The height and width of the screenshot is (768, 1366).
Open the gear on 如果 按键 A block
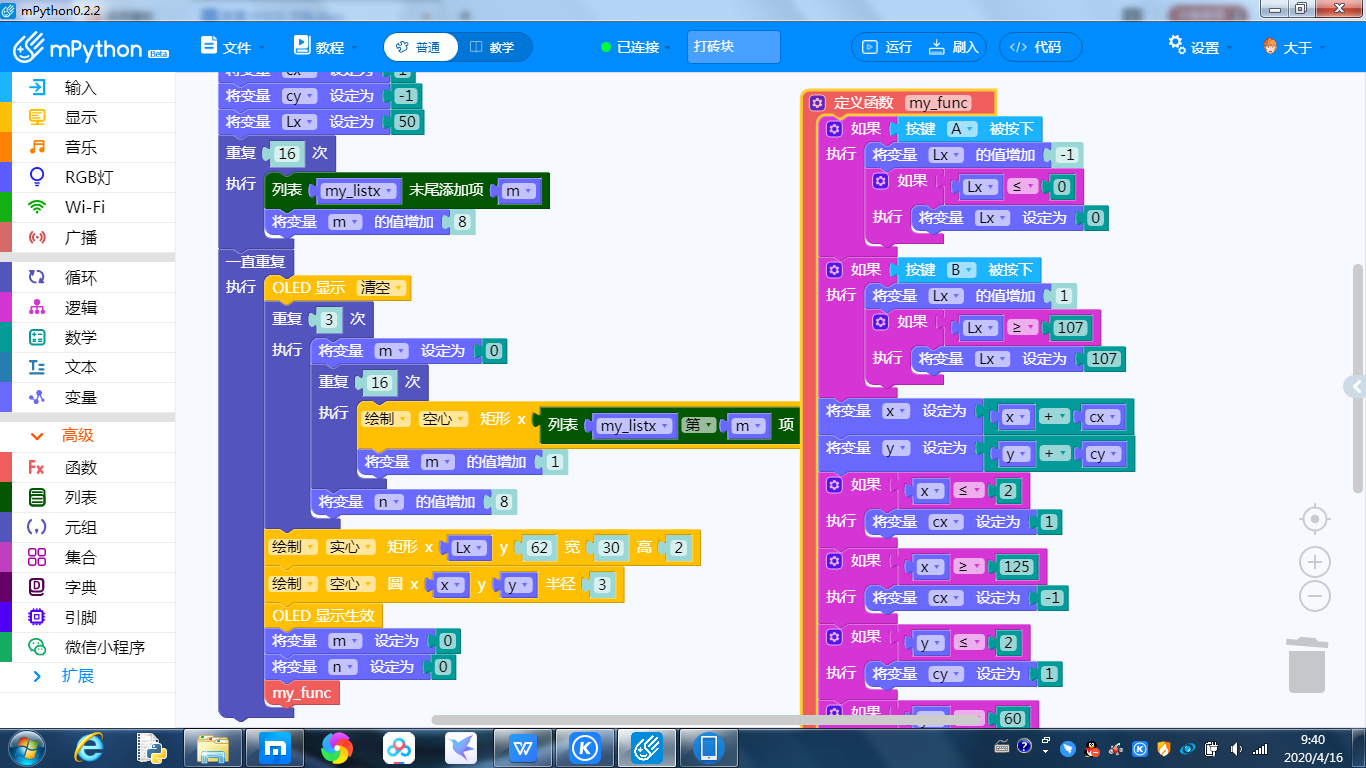(x=834, y=129)
